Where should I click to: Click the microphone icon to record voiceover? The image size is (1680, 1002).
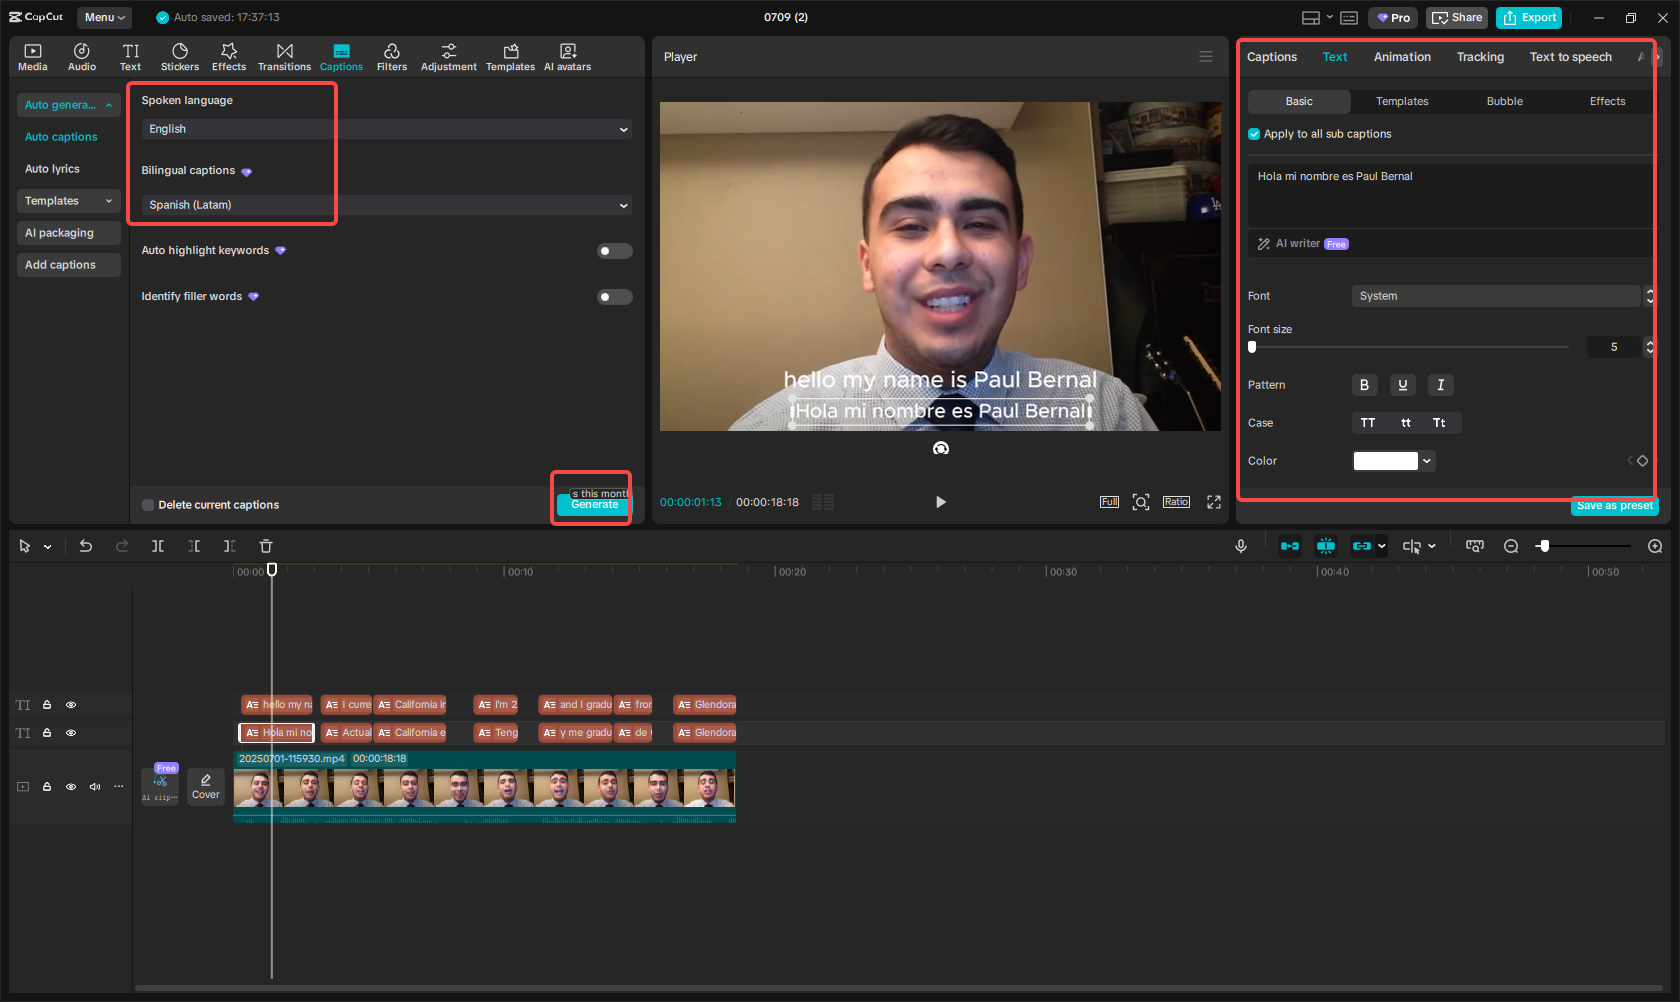click(1240, 546)
